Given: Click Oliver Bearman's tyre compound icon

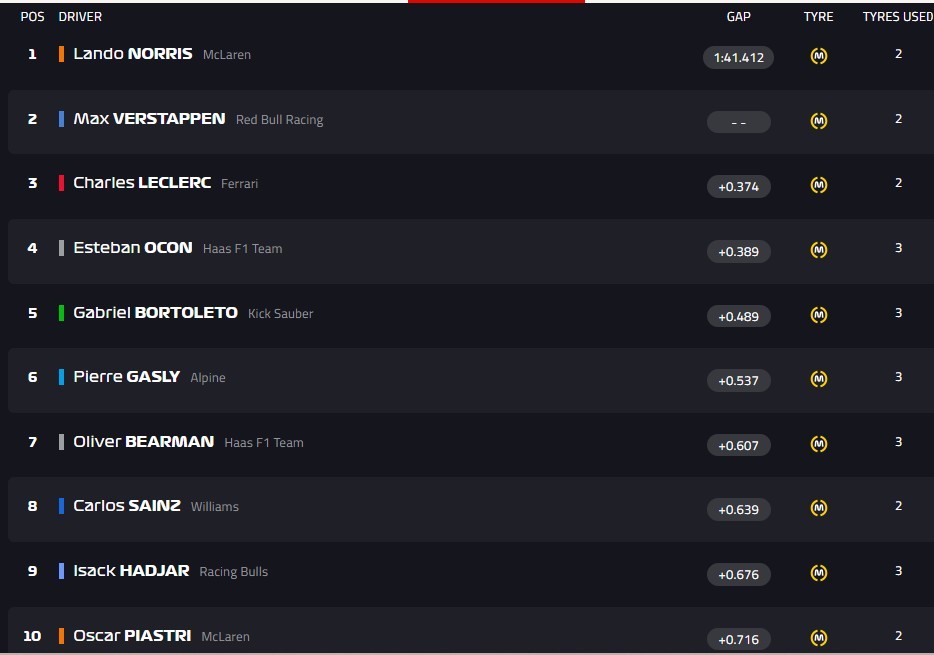Looking at the screenshot, I should [x=818, y=444].
